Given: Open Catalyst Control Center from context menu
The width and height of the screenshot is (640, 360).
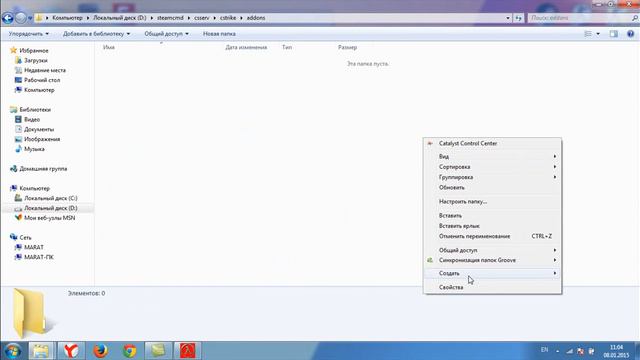Looking at the screenshot, I should pos(492,144).
